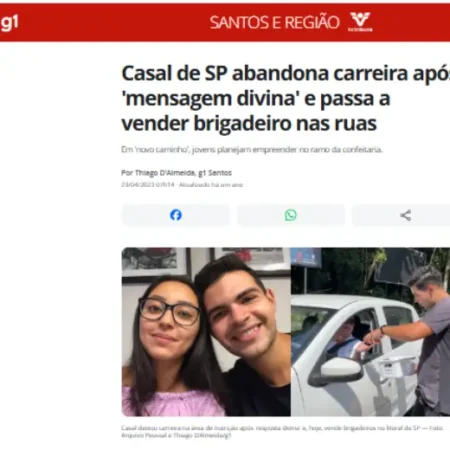This screenshot has height=450, width=450.
Task: Go to the Santos e Região section
Action: click(274, 23)
